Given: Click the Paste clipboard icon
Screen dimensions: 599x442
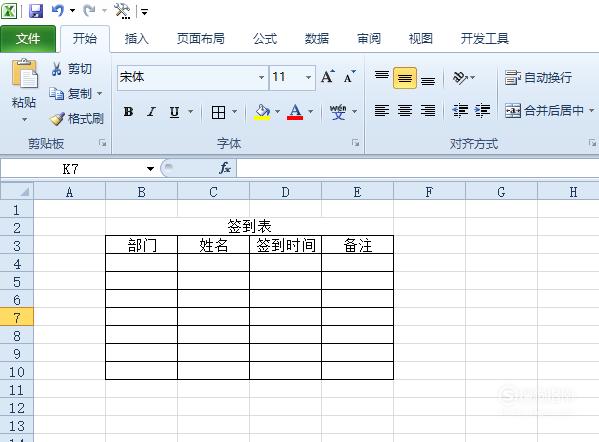Looking at the screenshot, I should click(24, 73).
